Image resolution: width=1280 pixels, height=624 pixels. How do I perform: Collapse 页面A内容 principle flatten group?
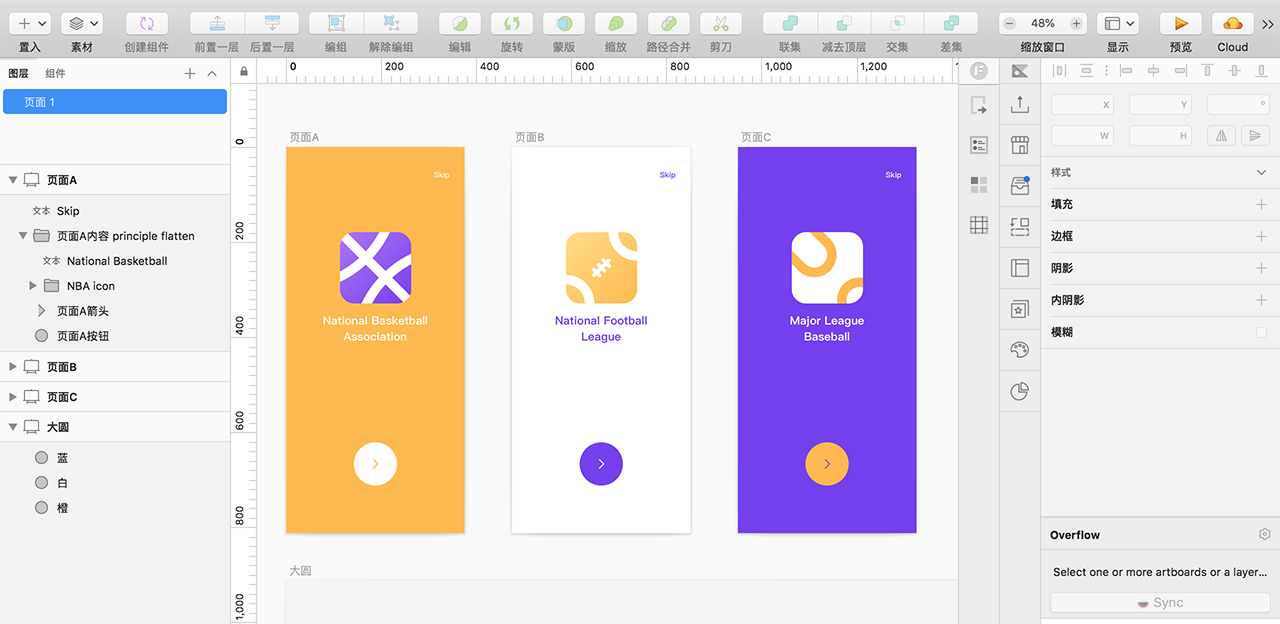tap(23, 236)
